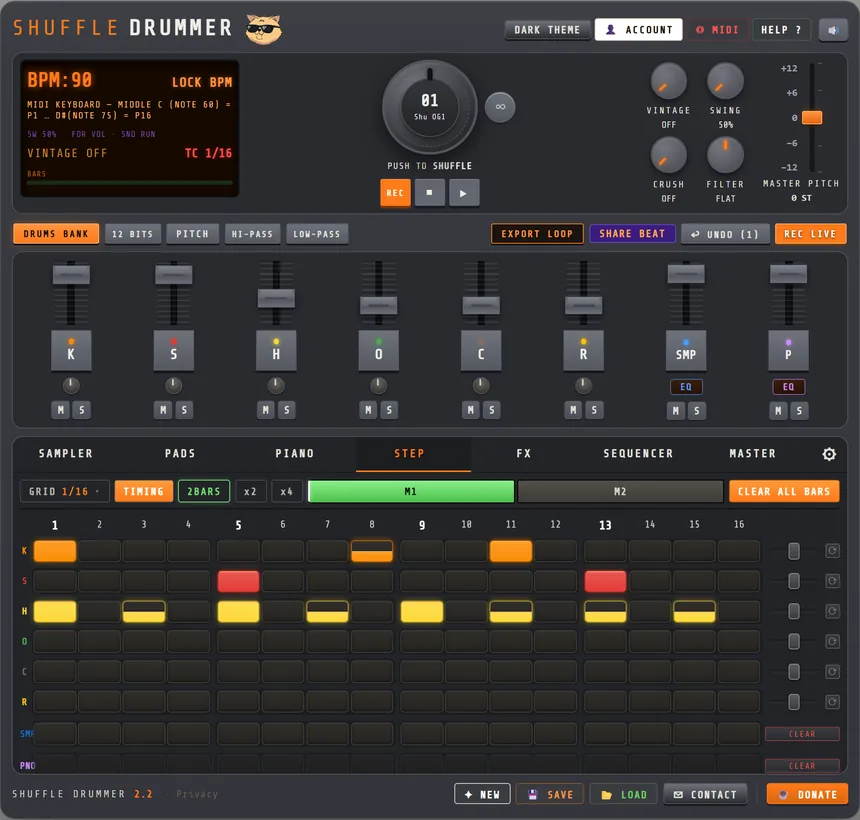Viewport: 860px width, 820px height.
Task: Solo the C channel
Action: [492, 410]
